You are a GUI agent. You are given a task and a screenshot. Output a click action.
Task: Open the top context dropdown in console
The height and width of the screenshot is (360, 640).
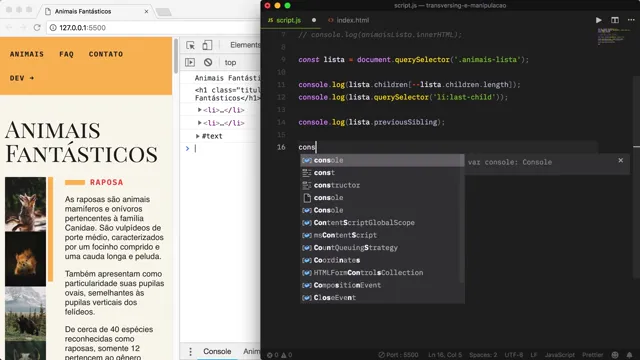[x=230, y=62]
